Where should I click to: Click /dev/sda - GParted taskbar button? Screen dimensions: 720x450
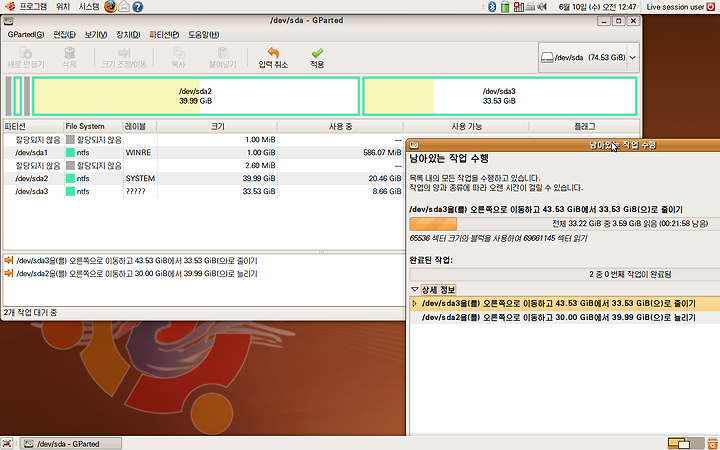click(72, 444)
